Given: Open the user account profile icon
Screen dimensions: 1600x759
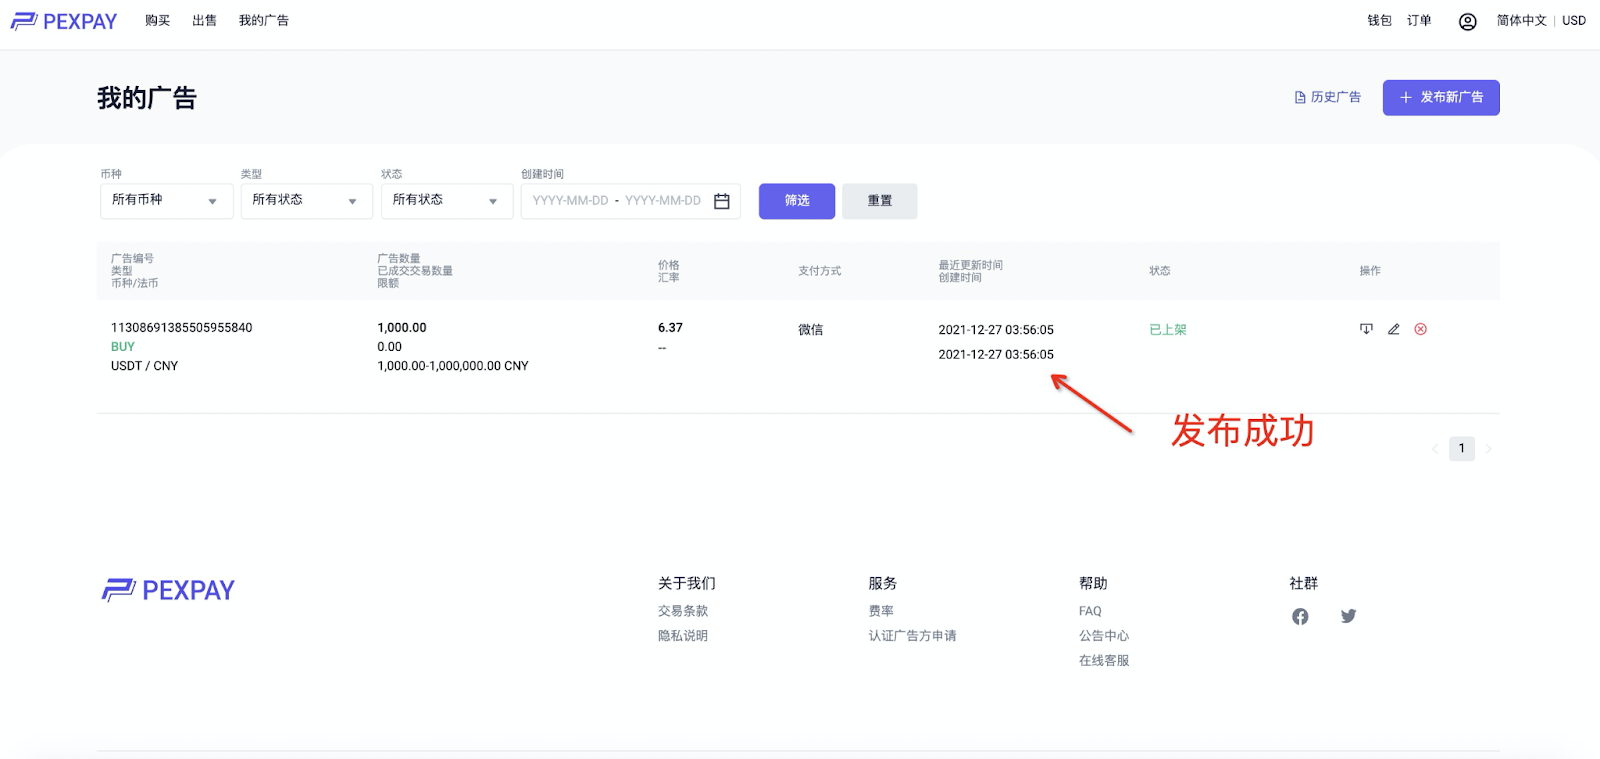Looking at the screenshot, I should coord(1467,21).
